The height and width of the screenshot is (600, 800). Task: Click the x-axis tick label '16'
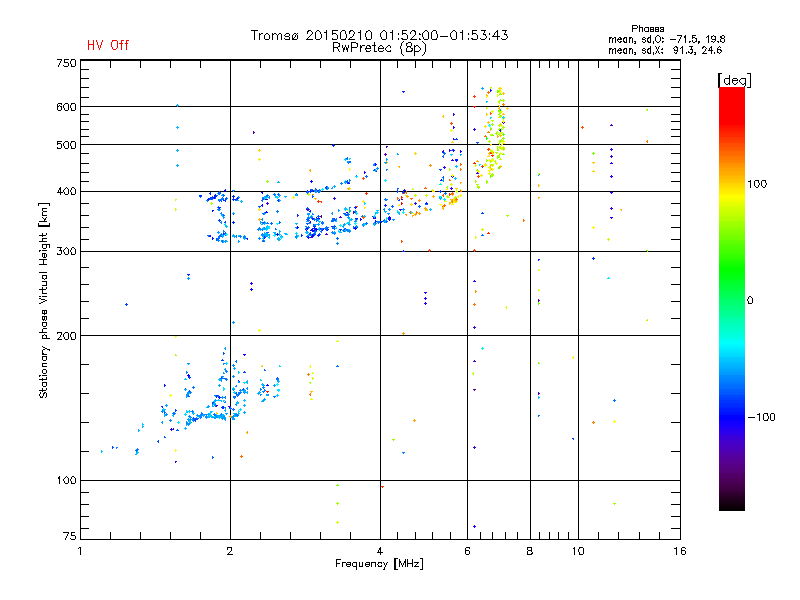pyautogui.click(x=680, y=551)
